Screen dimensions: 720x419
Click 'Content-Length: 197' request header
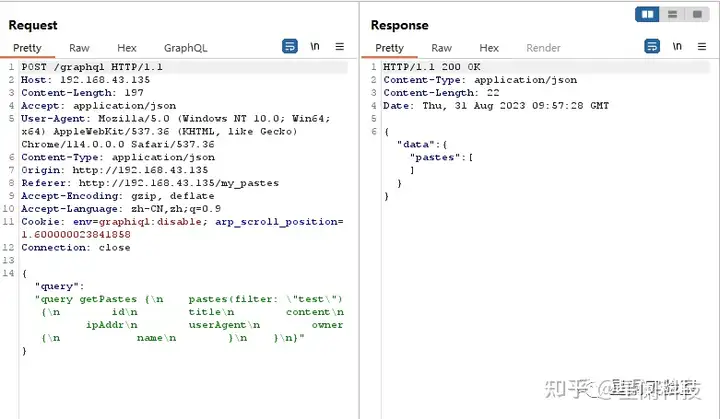[82, 93]
